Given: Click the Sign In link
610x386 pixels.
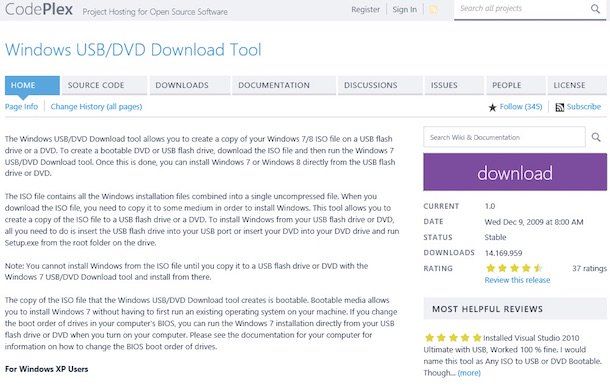Looking at the screenshot, I should [404, 9].
